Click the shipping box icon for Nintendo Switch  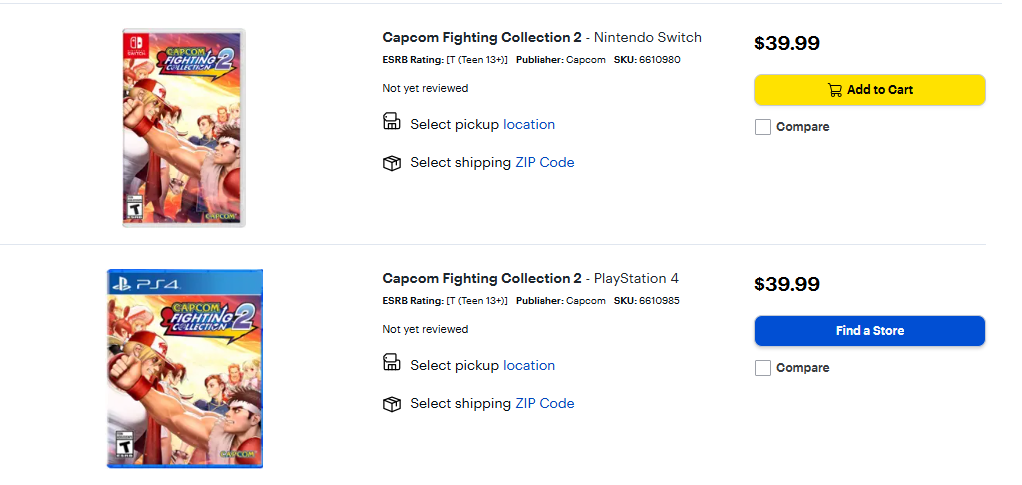click(x=392, y=163)
